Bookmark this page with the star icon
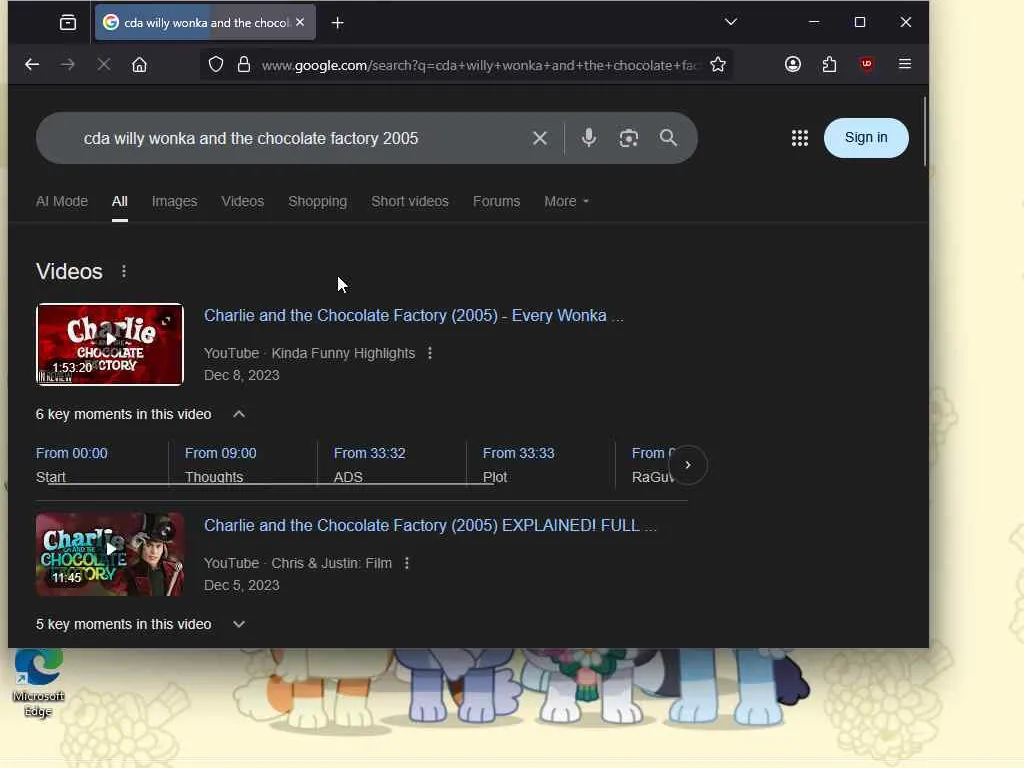The width and height of the screenshot is (1024, 768). pos(718,65)
